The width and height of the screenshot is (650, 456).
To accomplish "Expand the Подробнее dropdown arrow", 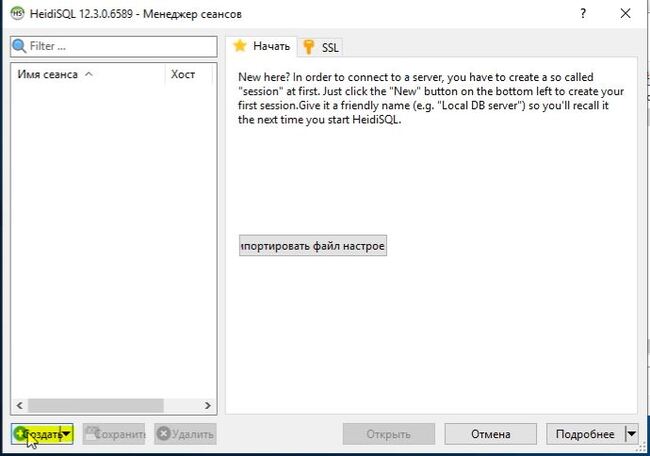I will coord(631,434).
